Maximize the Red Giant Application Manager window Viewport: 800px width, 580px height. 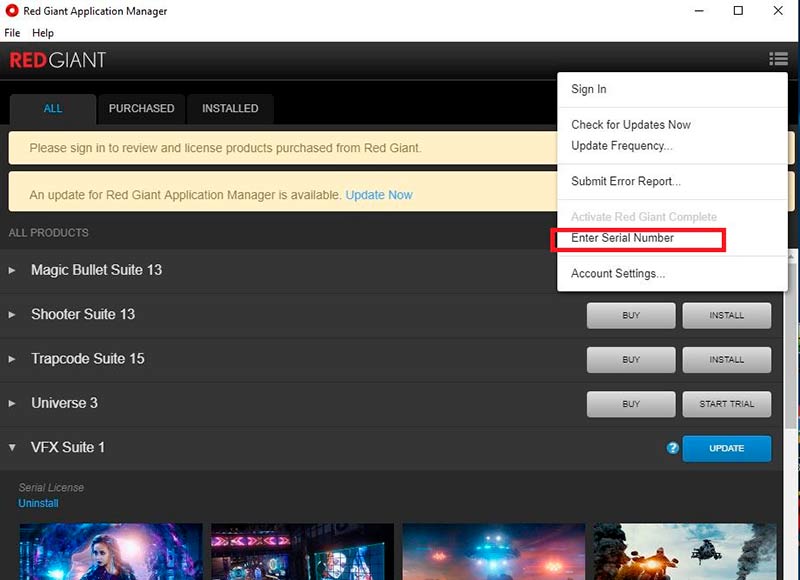[738, 11]
